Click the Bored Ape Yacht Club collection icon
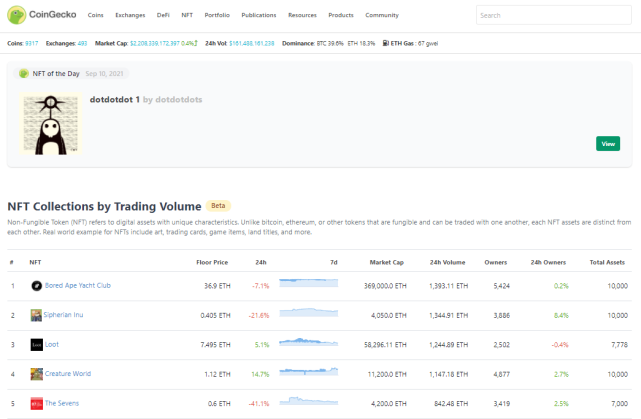 (x=36, y=285)
